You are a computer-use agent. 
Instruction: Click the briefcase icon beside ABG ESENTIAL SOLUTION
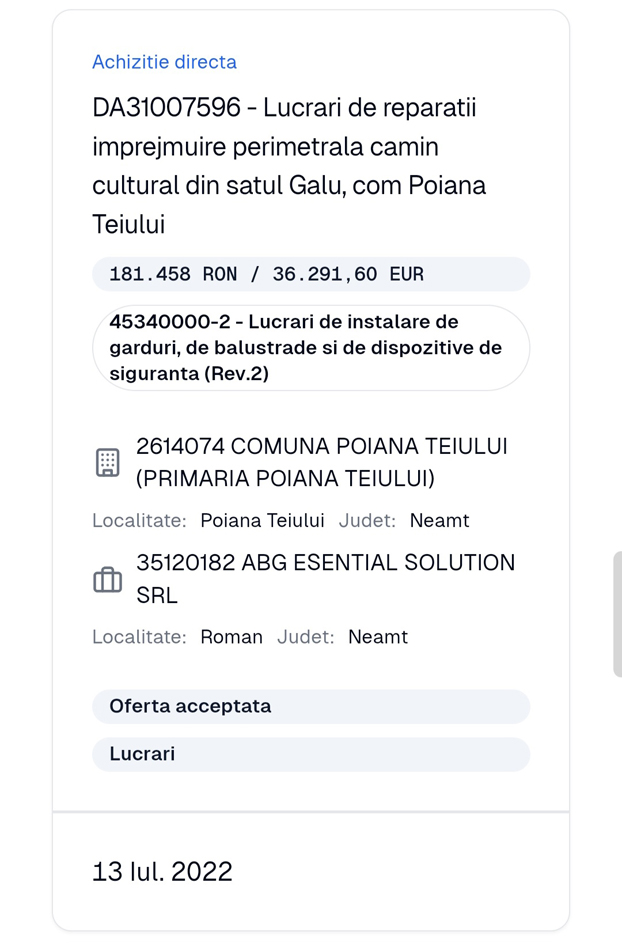coord(107,579)
